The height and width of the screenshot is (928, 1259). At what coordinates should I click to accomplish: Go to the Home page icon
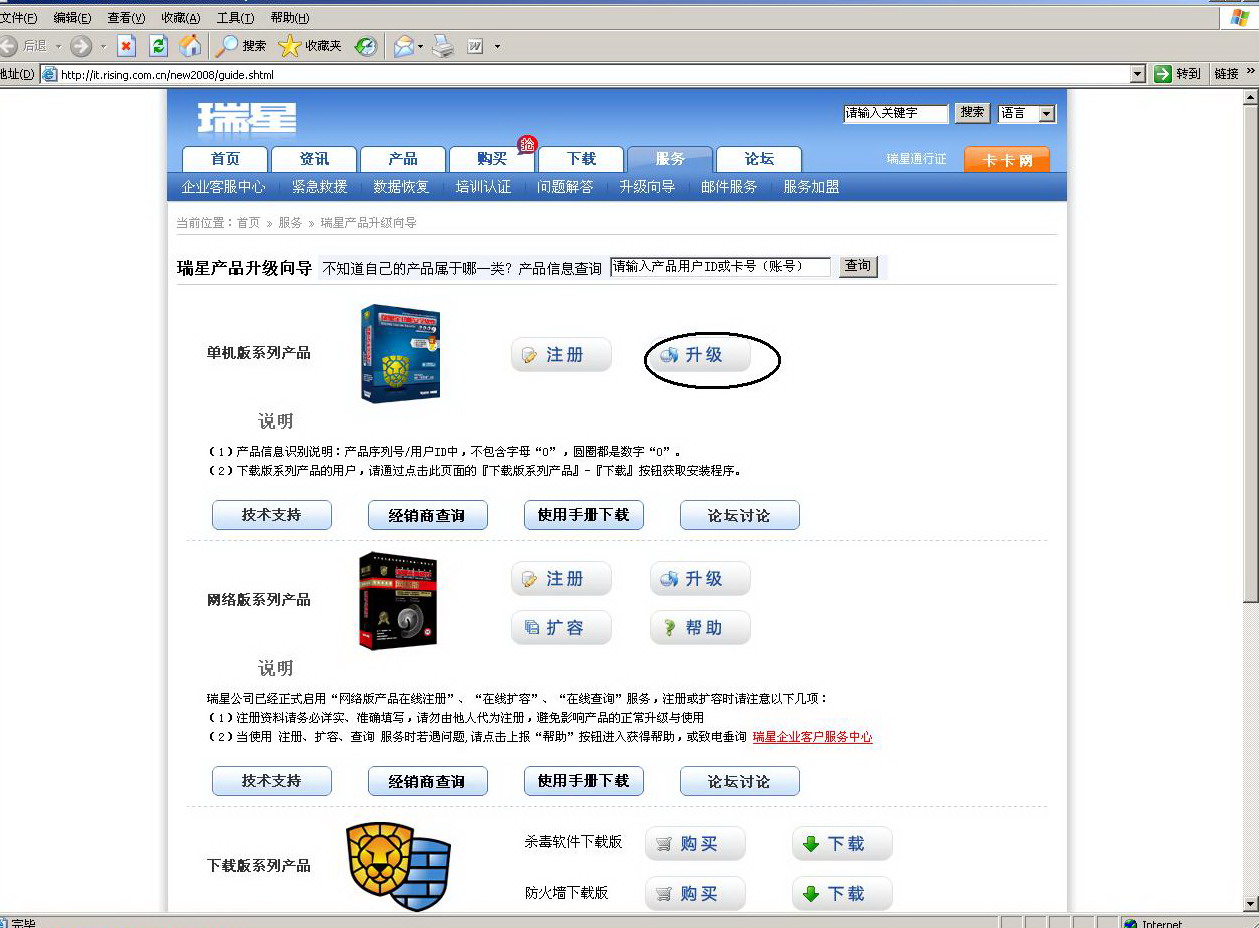click(190, 46)
